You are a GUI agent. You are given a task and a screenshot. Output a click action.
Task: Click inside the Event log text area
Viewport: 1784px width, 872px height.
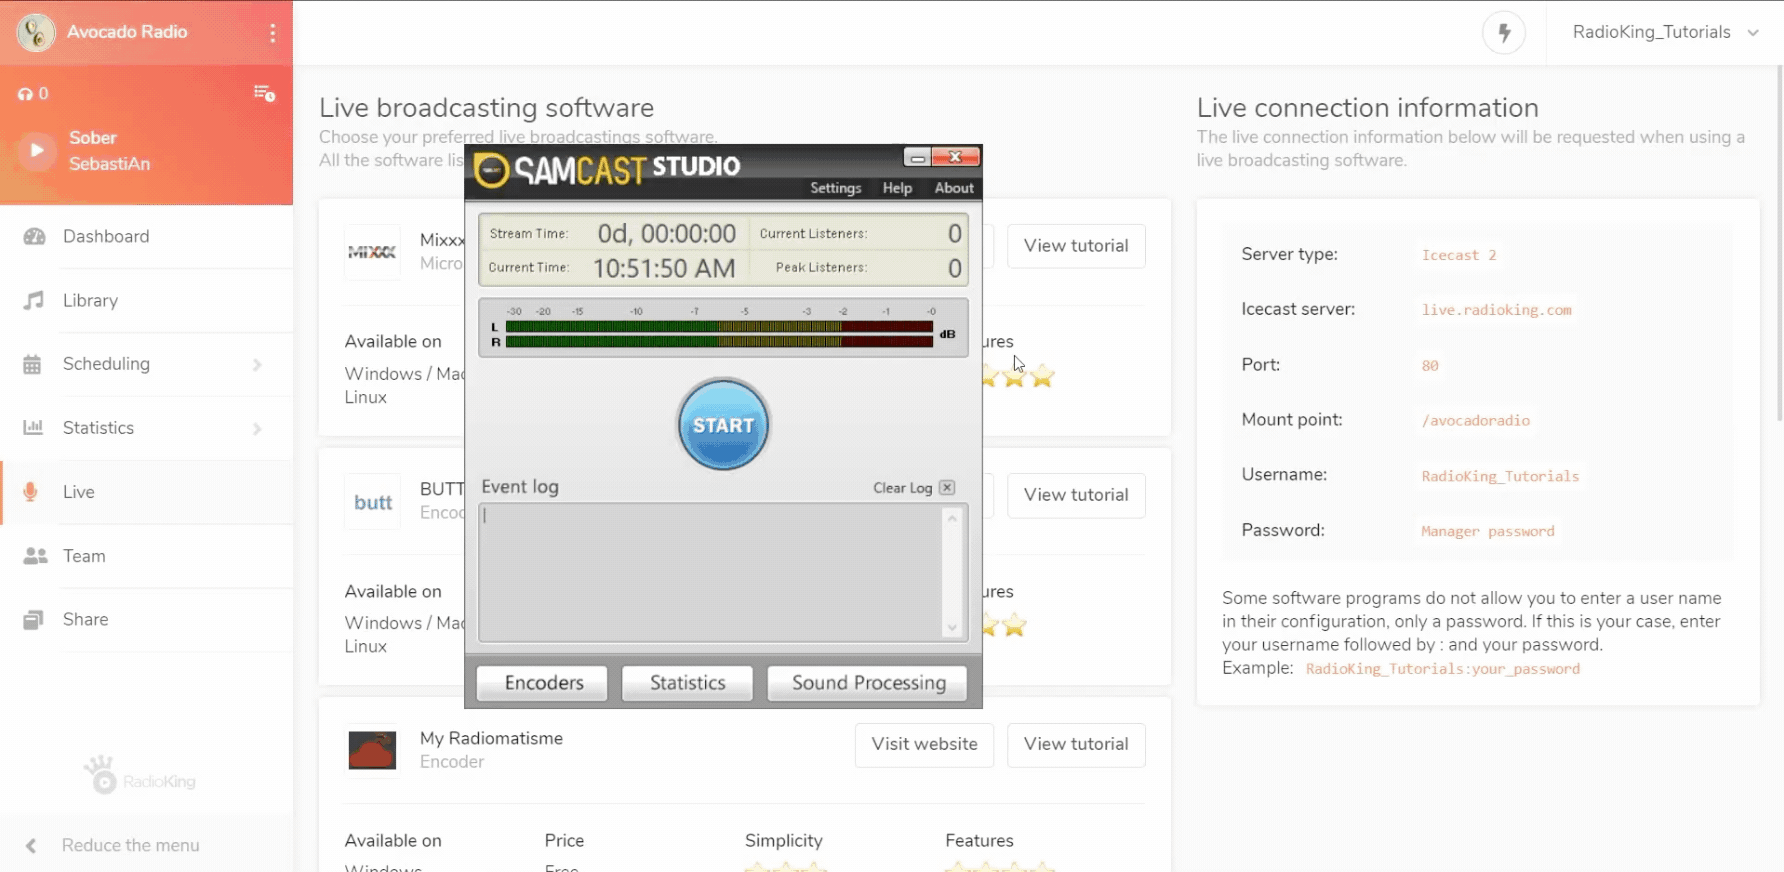[x=710, y=572]
